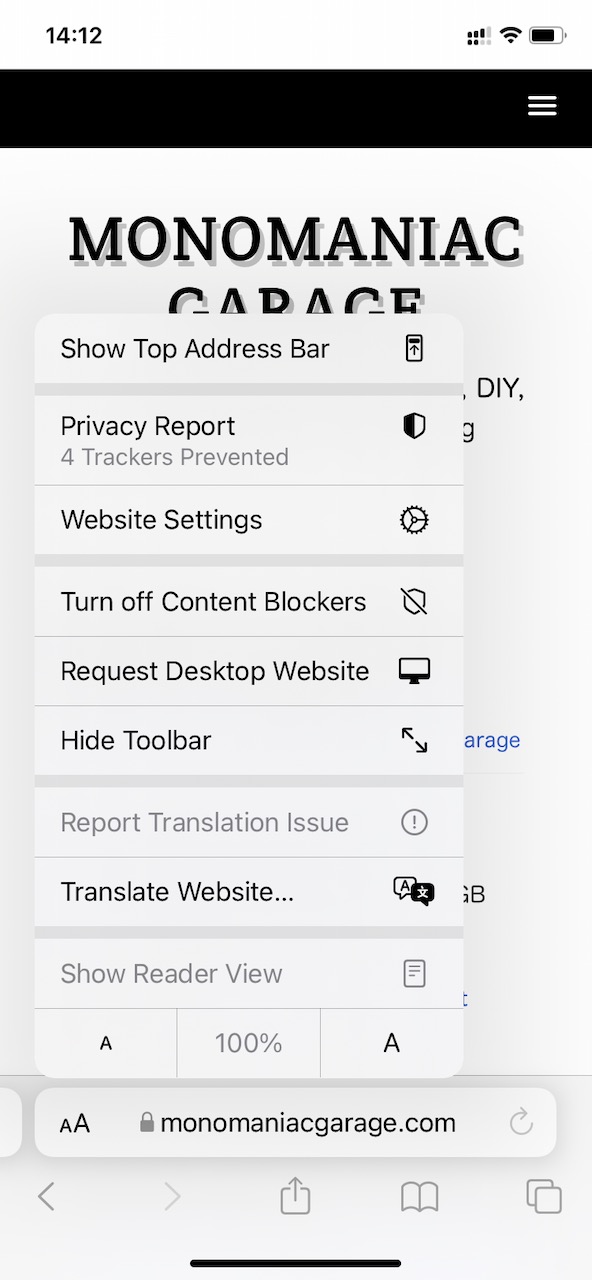Tap the back arrow in toolbar
This screenshot has width=592, height=1280.
point(46,1196)
